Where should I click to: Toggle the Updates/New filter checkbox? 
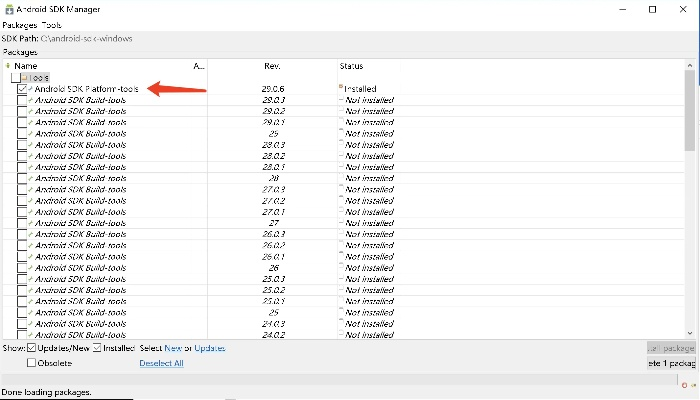pyautogui.click(x=32, y=348)
